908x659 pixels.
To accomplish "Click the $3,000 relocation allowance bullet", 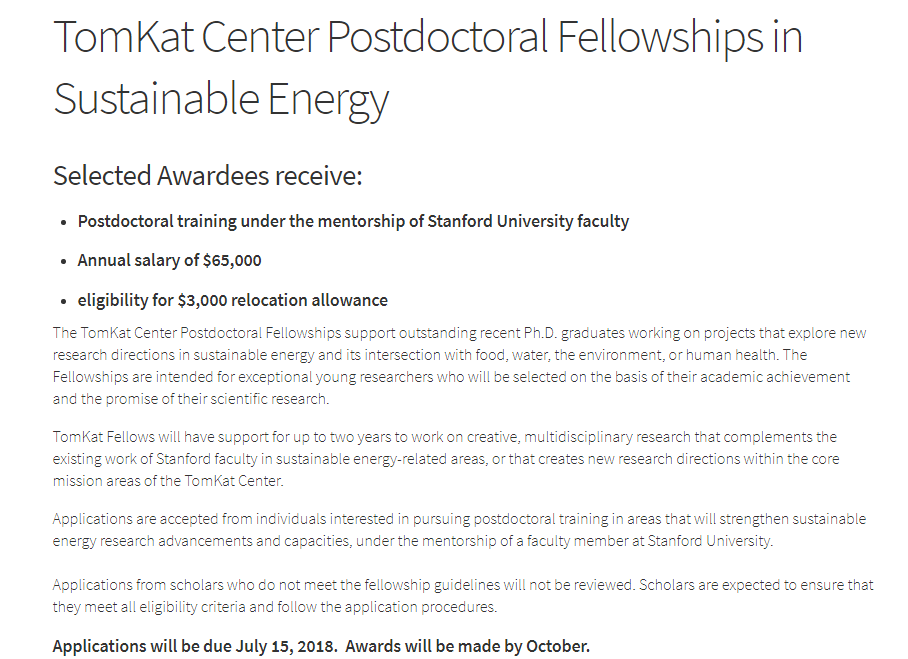I will point(233,300).
